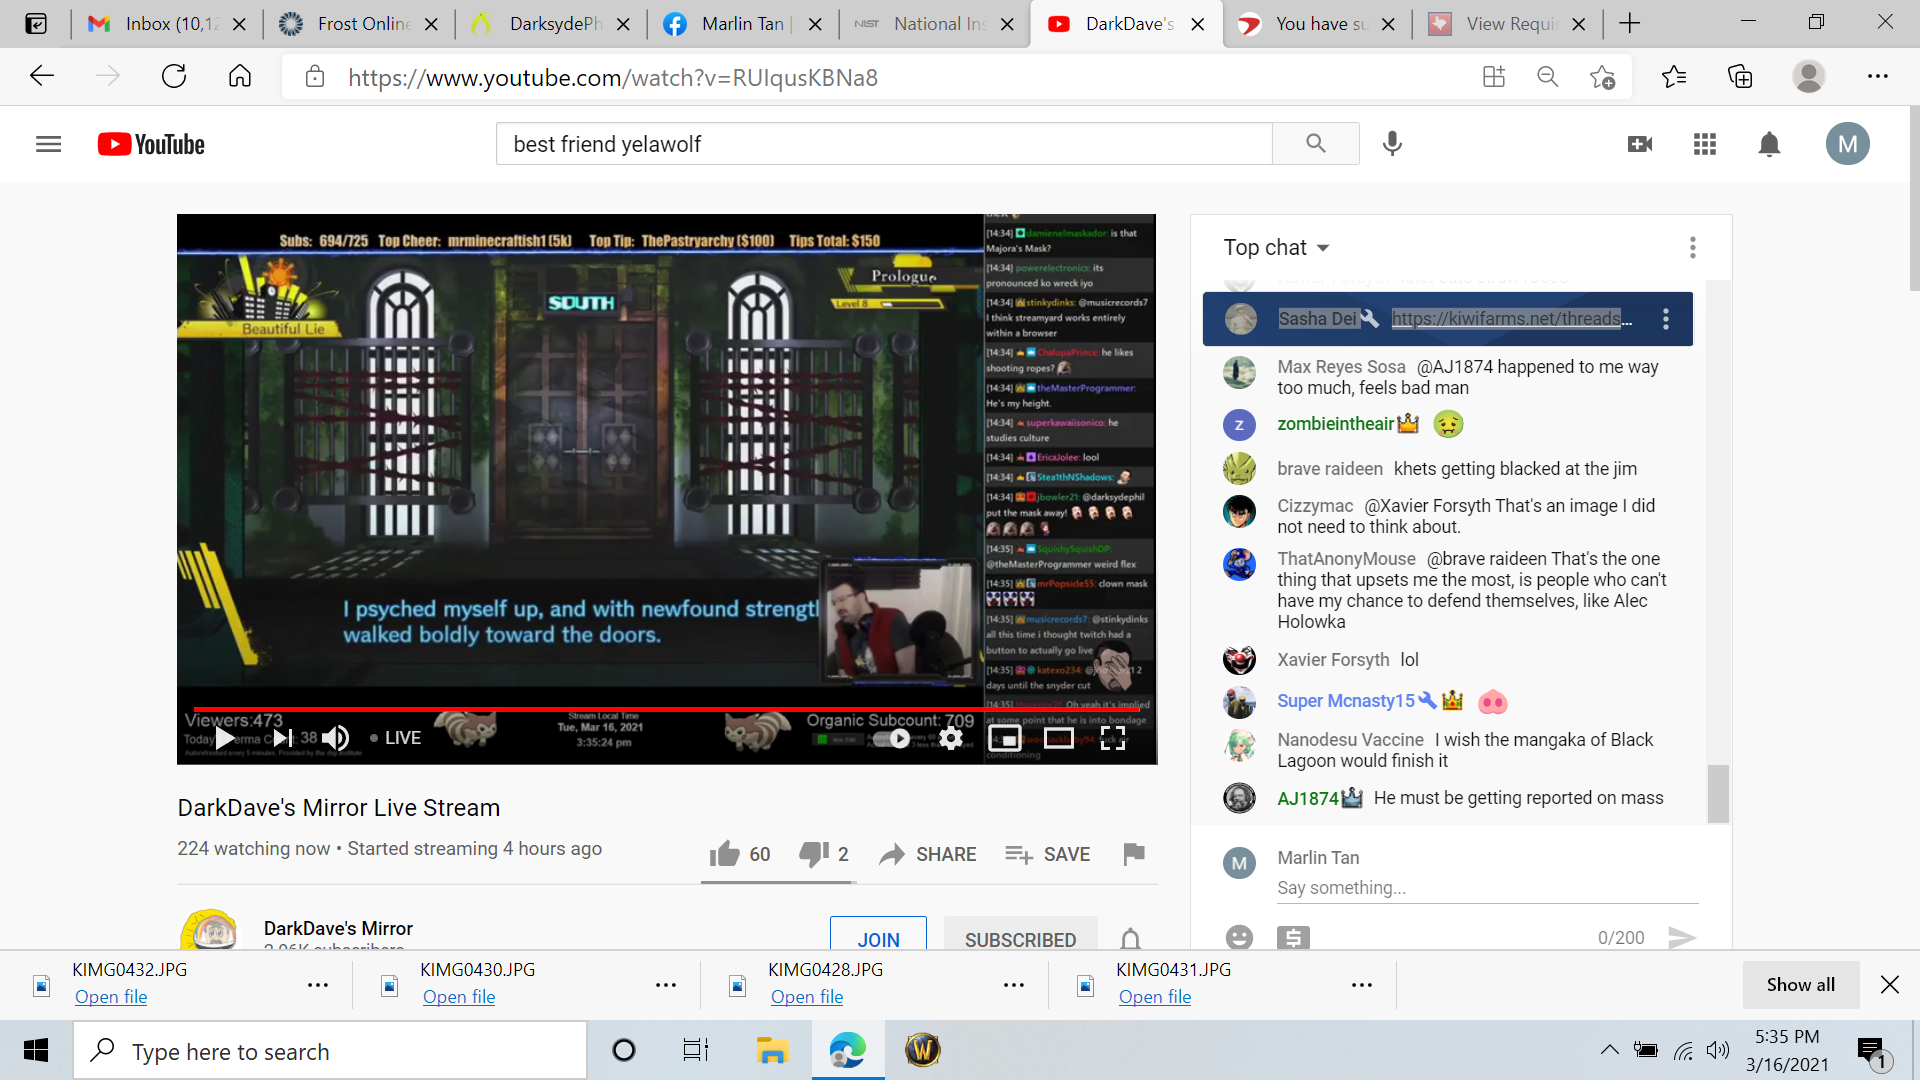Open the YouTube apps grid
This screenshot has height=1080, width=1920.
coord(1705,144)
